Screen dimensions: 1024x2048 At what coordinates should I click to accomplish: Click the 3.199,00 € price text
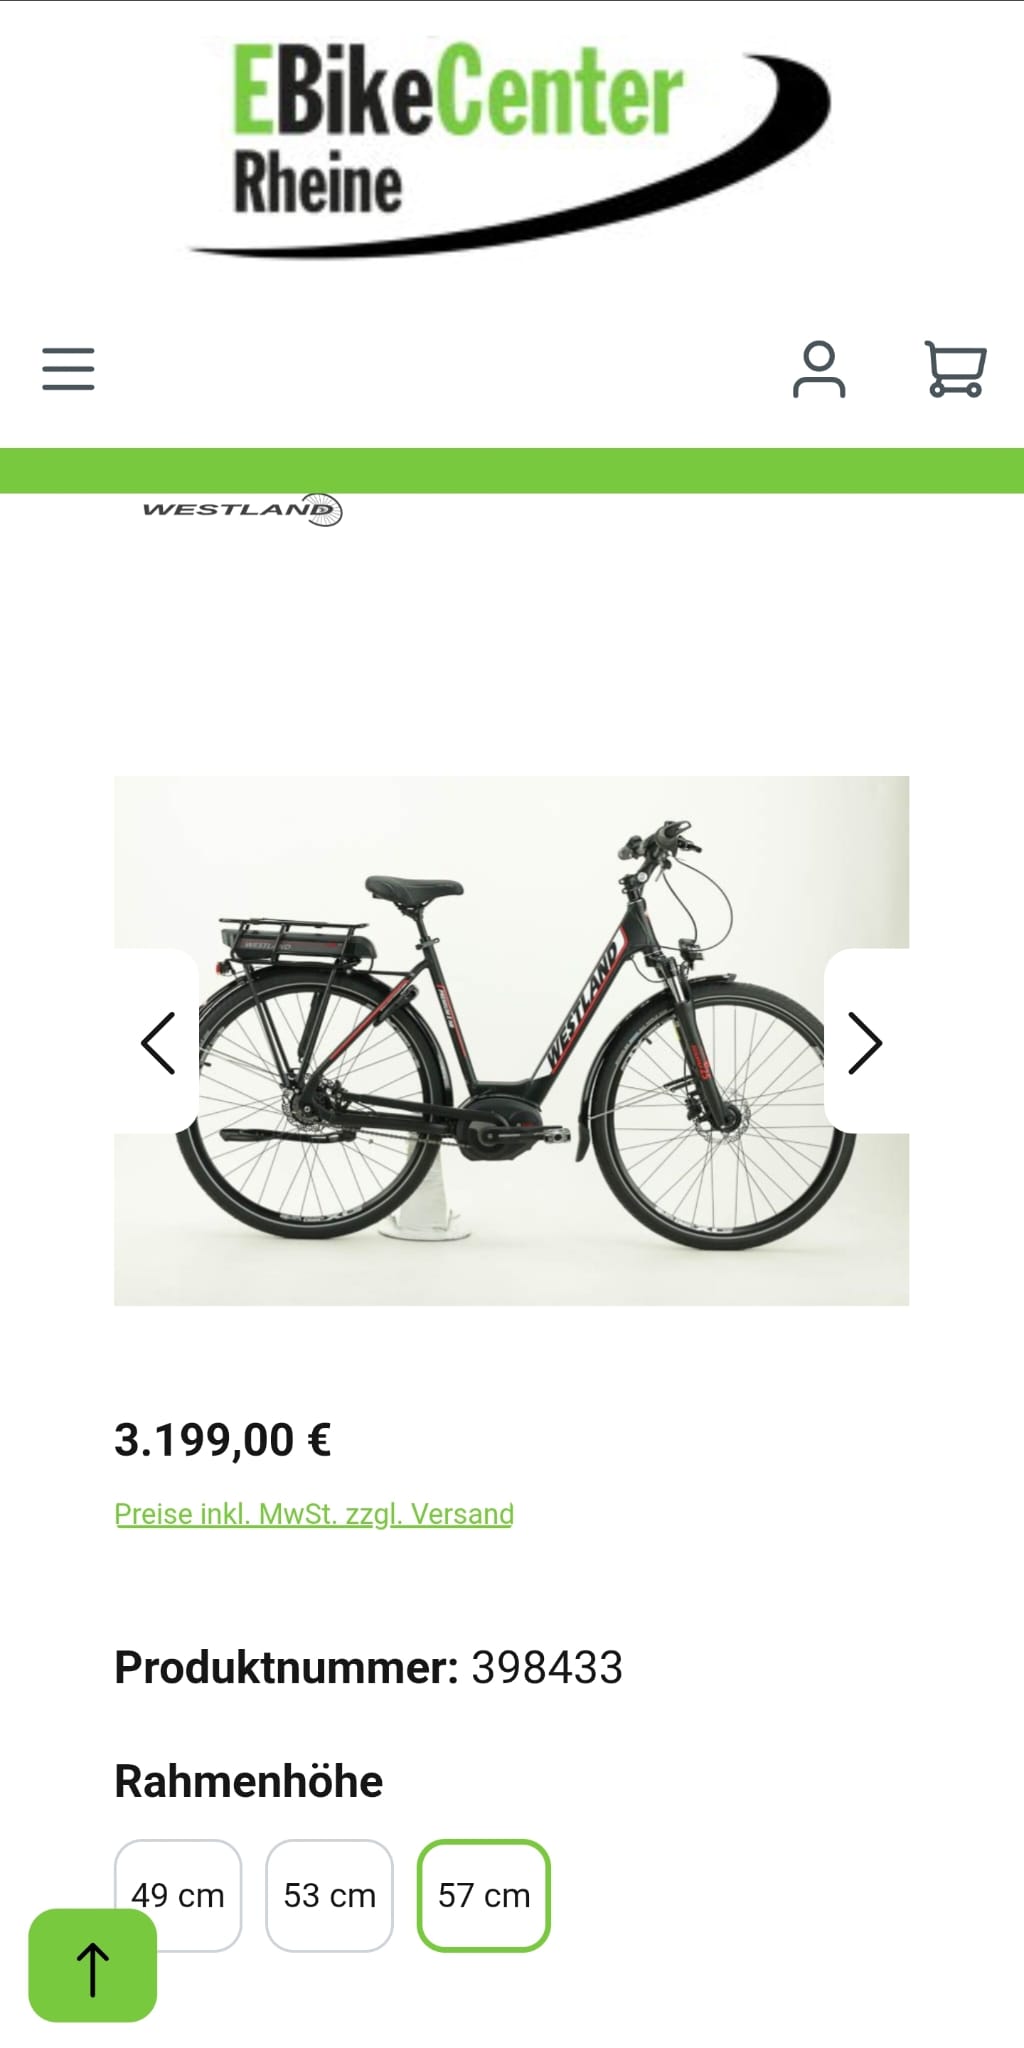point(222,1440)
